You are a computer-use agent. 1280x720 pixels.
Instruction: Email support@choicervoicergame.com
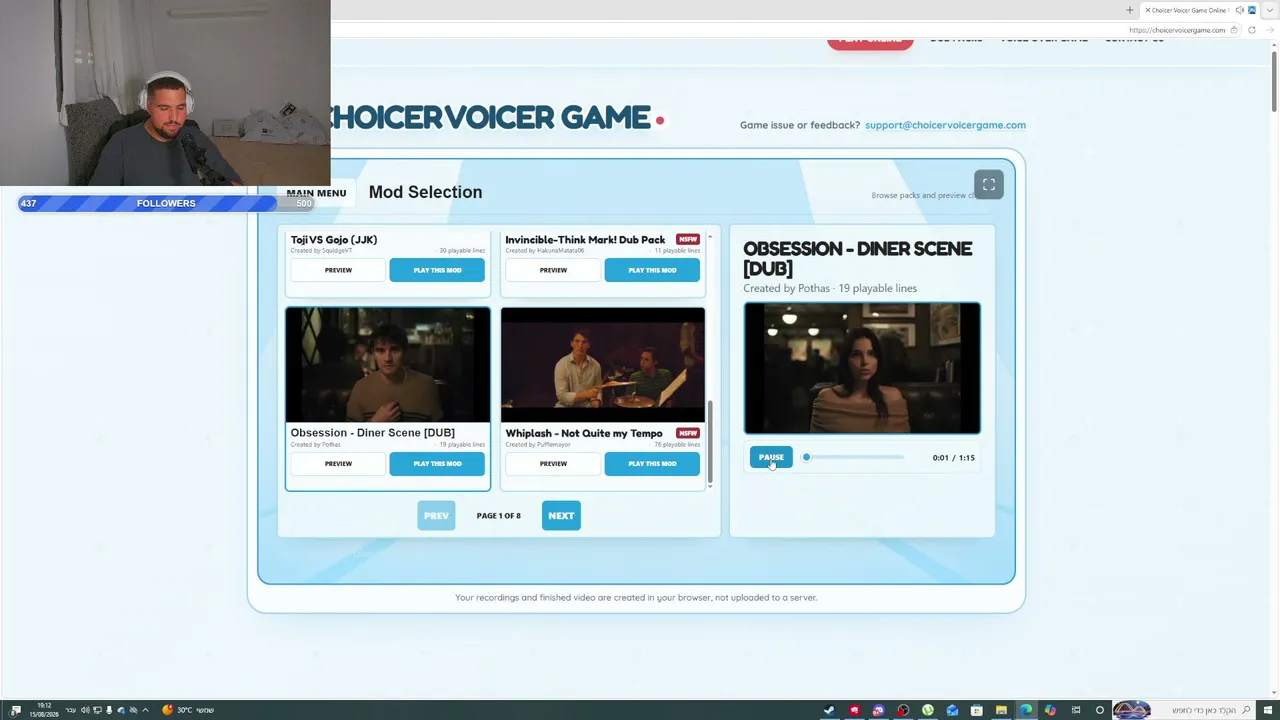(945, 125)
